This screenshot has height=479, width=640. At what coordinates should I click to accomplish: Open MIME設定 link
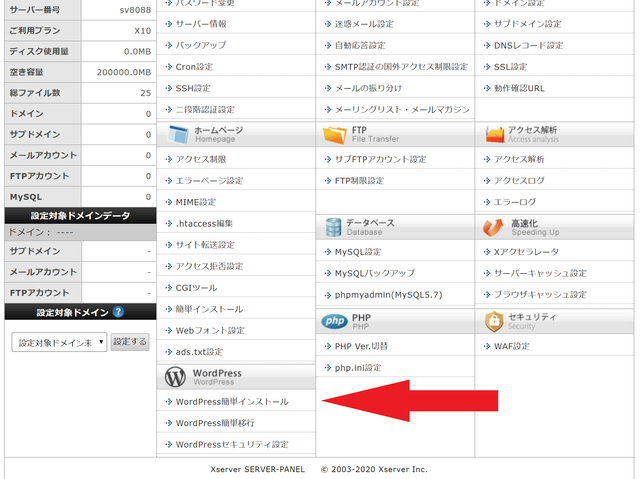pyautogui.click(x=196, y=202)
